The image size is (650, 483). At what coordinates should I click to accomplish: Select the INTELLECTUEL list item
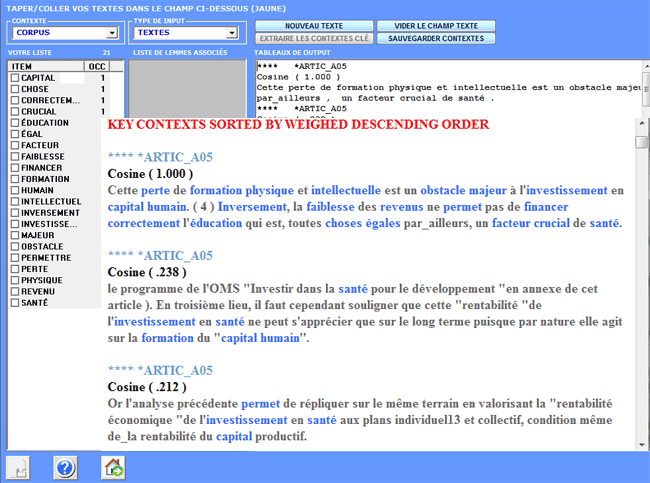(51, 201)
